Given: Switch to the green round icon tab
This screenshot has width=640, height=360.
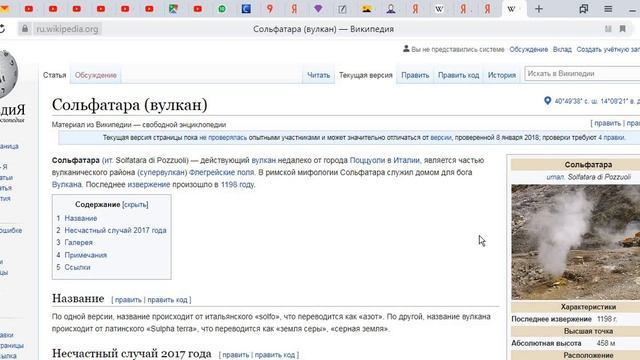Looking at the screenshot, I should coord(222,9).
